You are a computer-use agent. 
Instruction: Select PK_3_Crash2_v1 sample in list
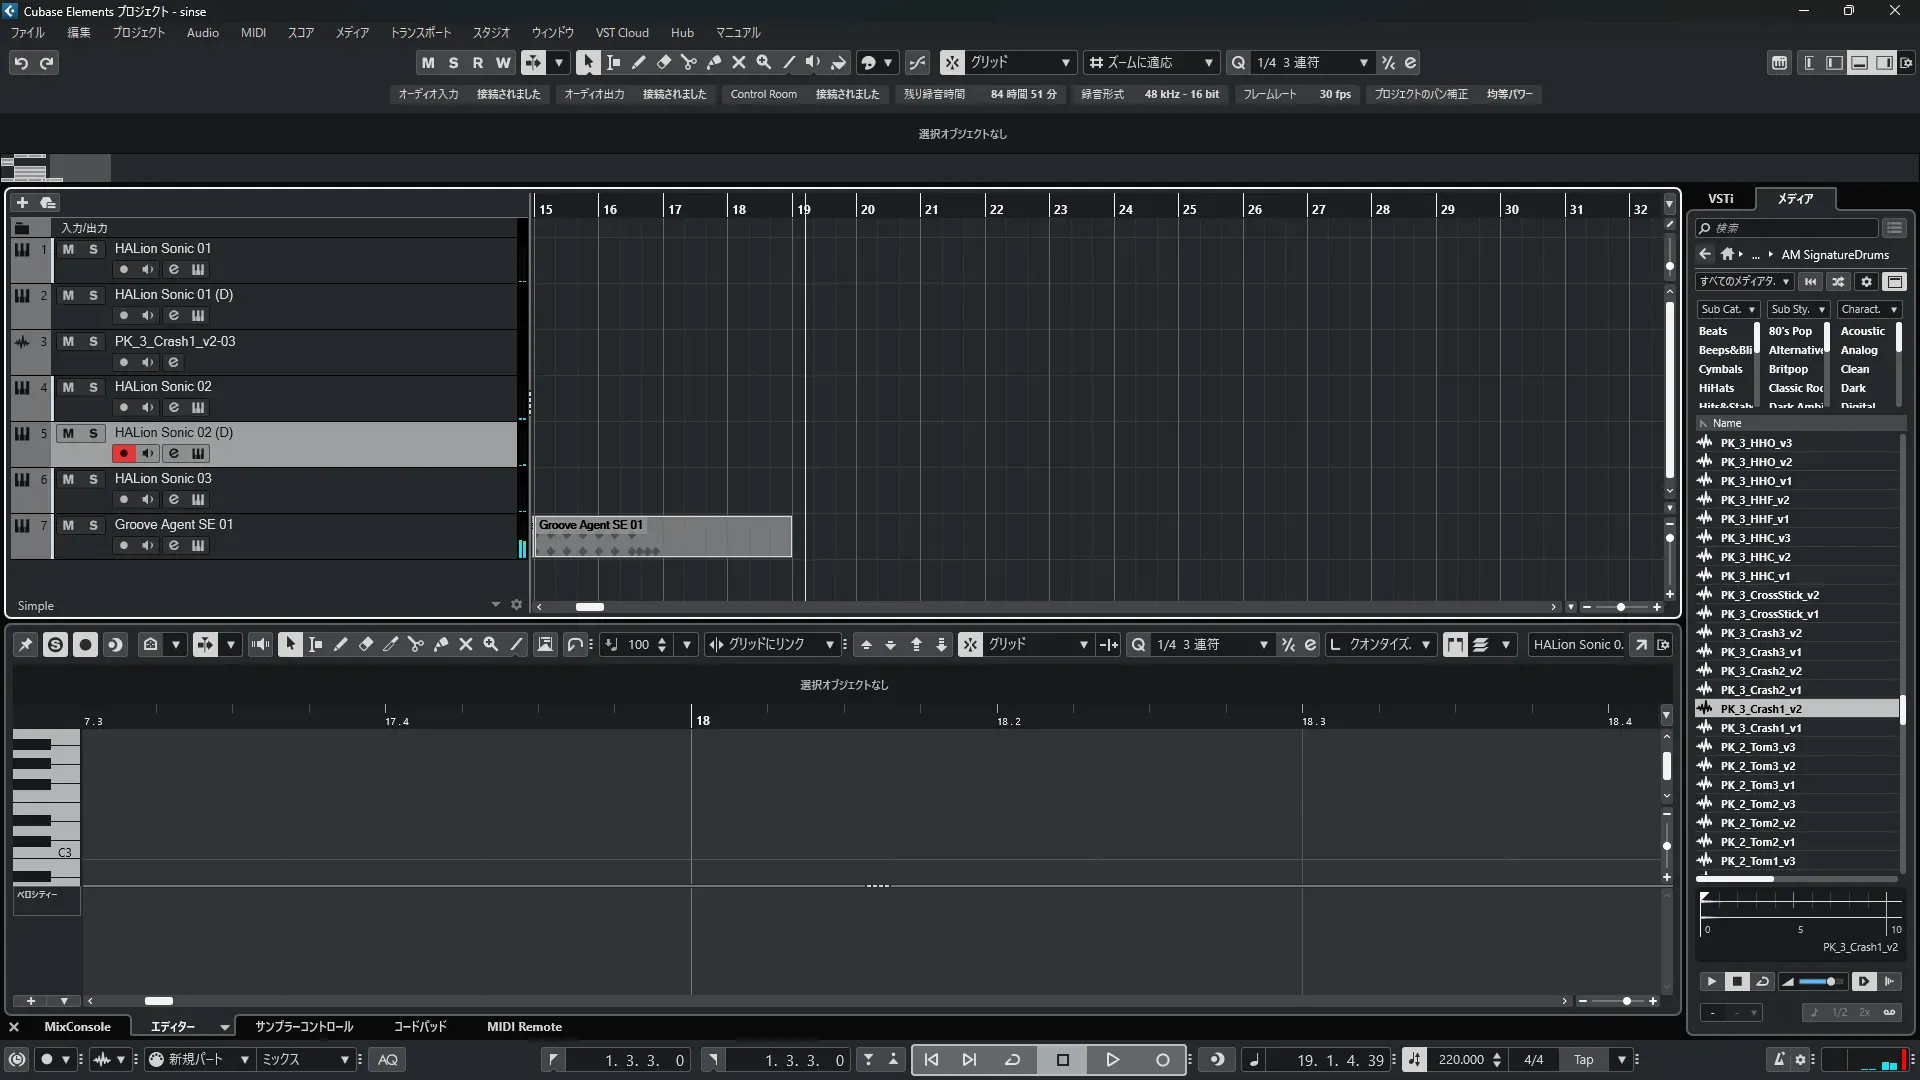pos(1760,690)
